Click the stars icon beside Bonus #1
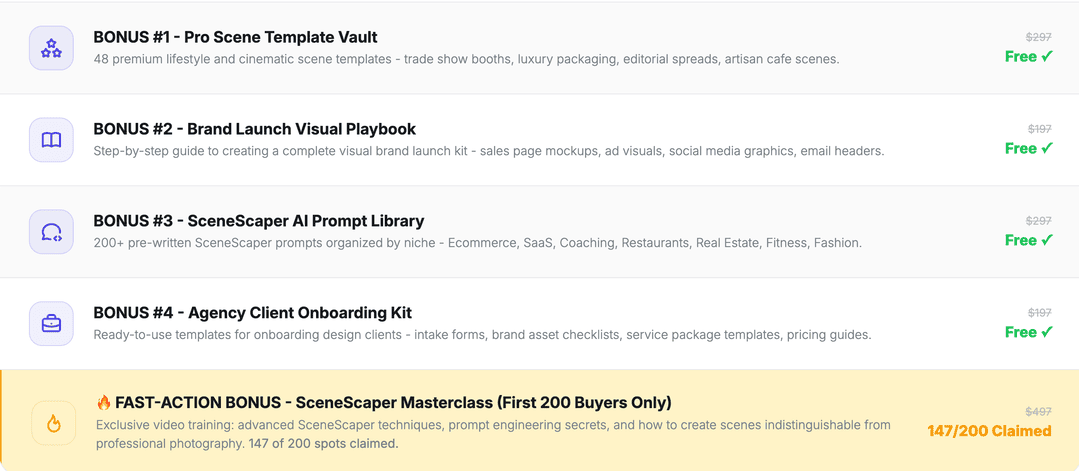1079x471 pixels. pos(51,48)
